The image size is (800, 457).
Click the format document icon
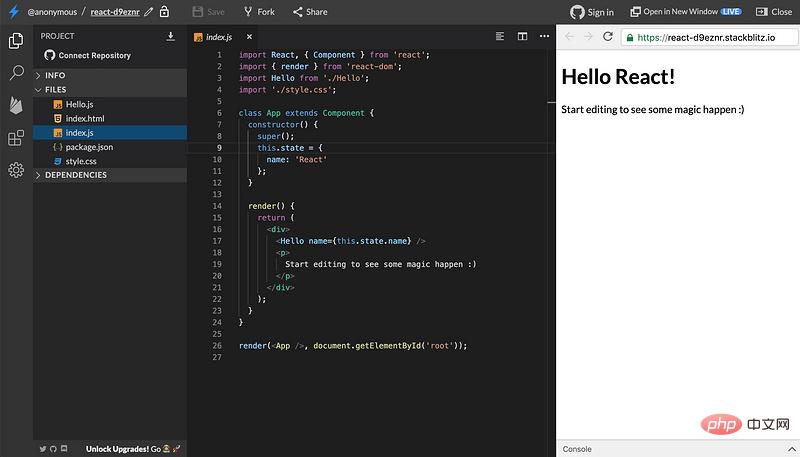(500, 36)
